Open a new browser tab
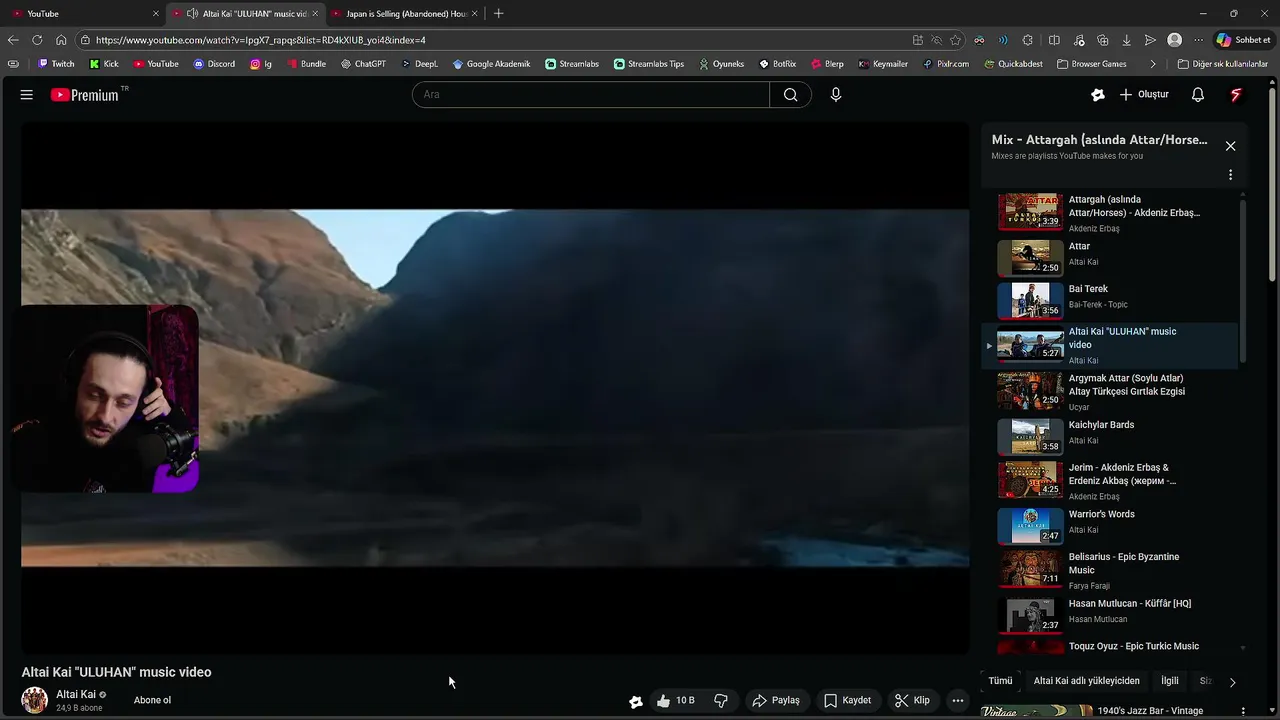The height and width of the screenshot is (720, 1280). tap(498, 13)
